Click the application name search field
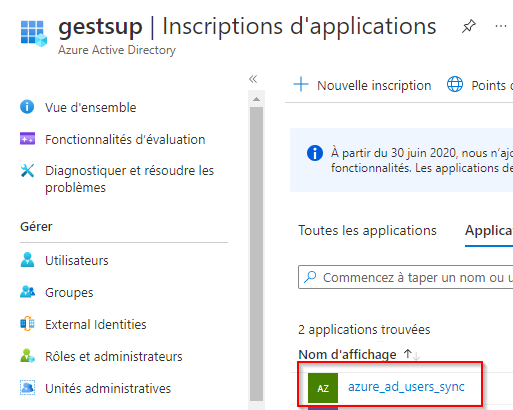The height and width of the screenshot is (410, 513). (405, 277)
